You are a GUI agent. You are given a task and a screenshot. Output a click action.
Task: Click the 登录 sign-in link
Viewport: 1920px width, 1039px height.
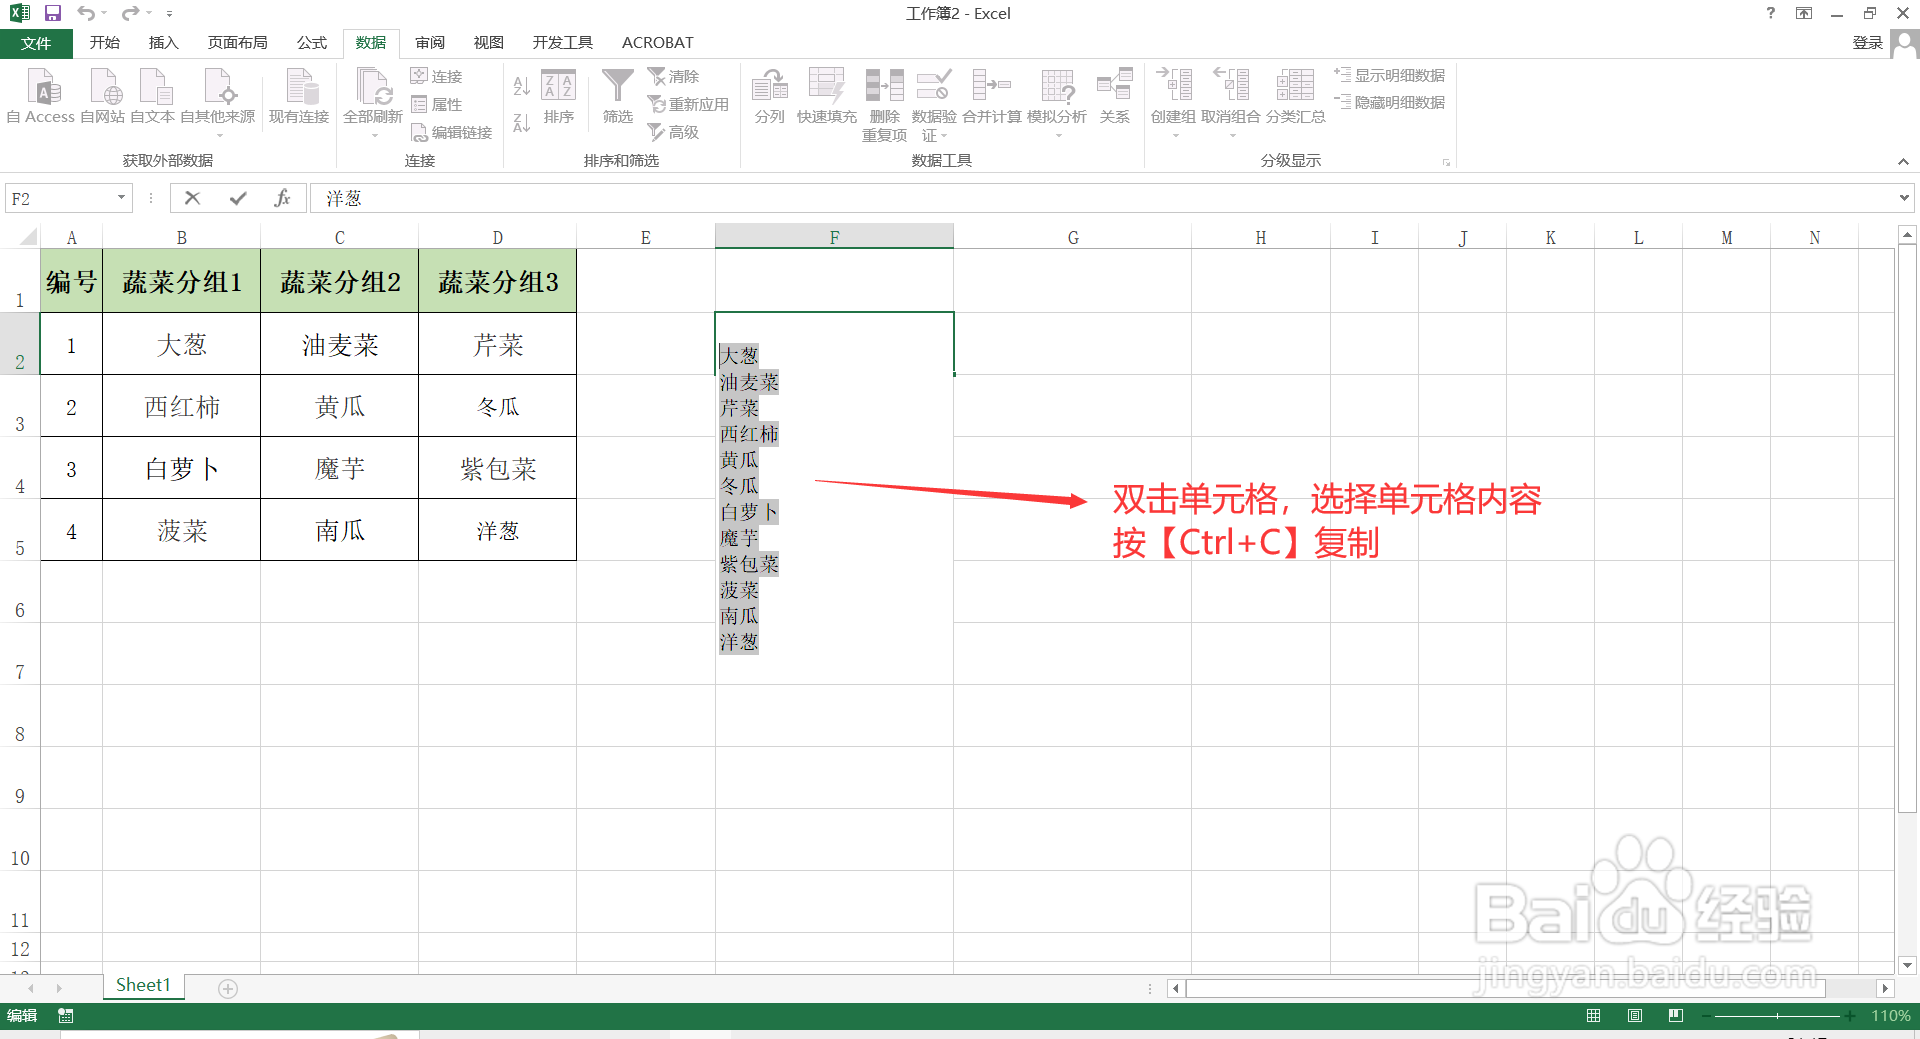click(1868, 42)
